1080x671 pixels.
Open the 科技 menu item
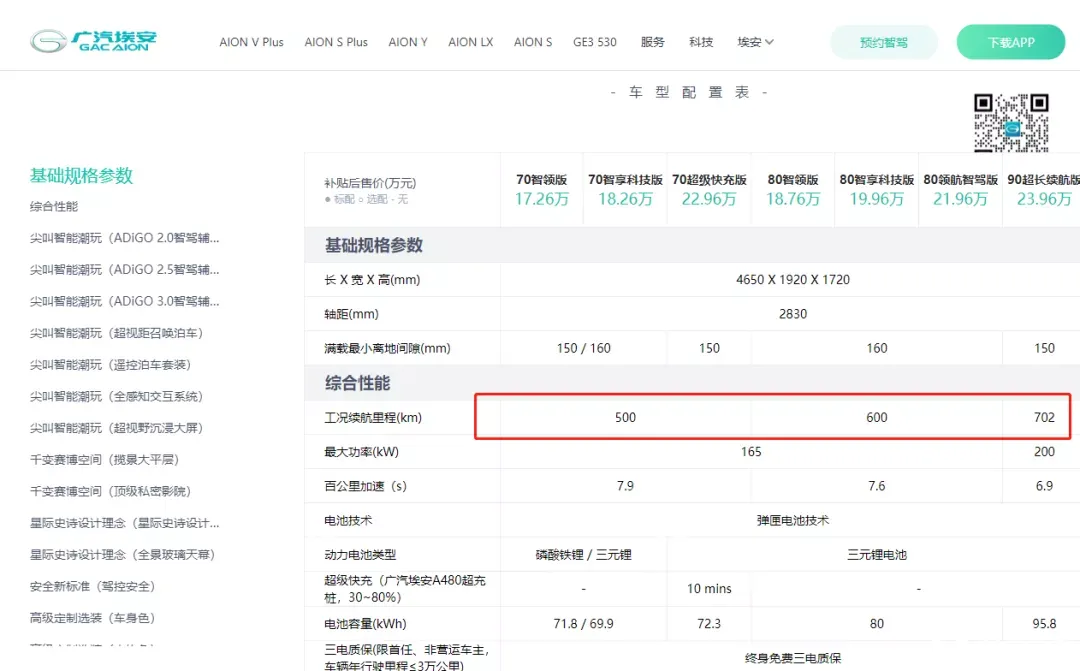701,42
